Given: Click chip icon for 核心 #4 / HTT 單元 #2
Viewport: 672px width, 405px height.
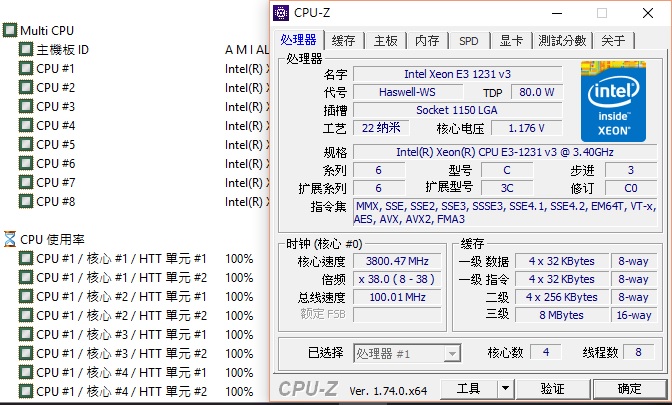Looking at the screenshot, I should point(26,391).
